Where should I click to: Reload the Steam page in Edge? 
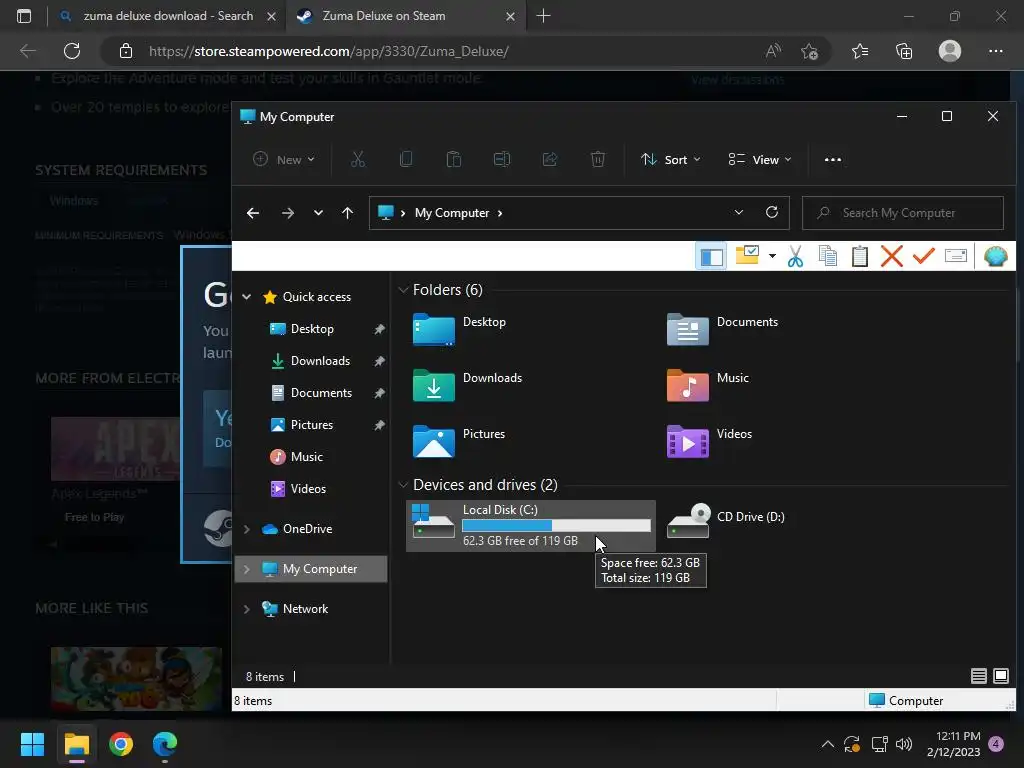tap(72, 51)
